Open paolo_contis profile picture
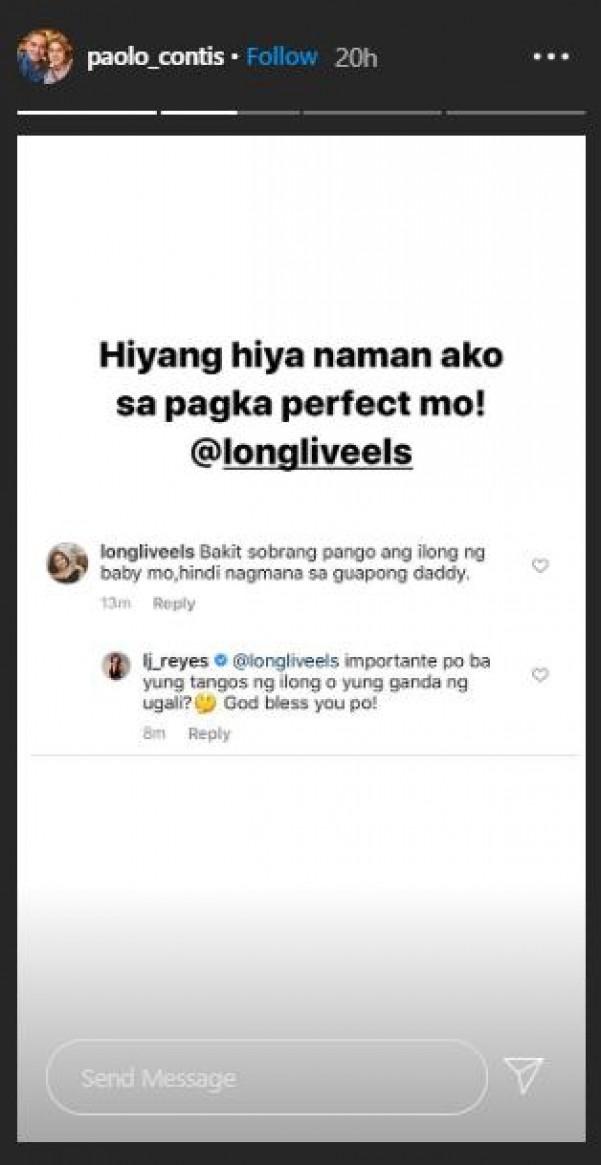The height and width of the screenshot is (1165, 601). pos(45,57)
